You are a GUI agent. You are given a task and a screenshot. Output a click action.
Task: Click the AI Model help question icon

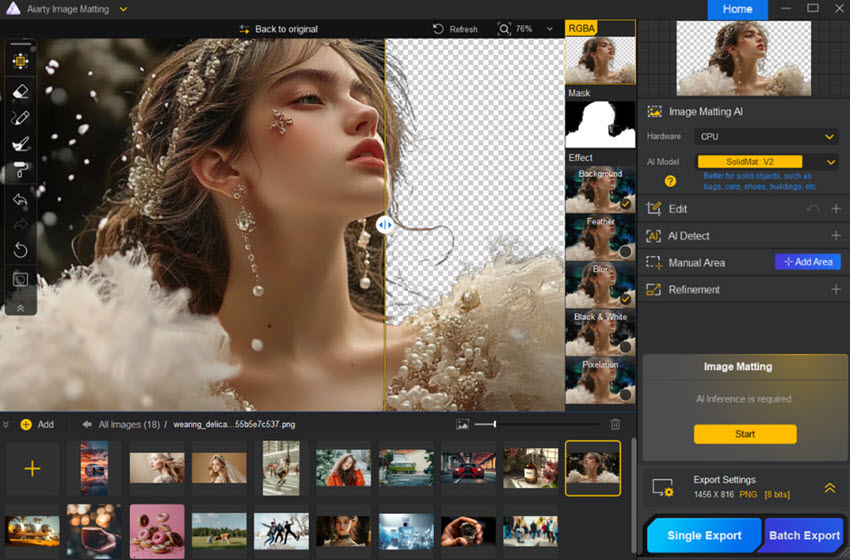pos(670,181)
